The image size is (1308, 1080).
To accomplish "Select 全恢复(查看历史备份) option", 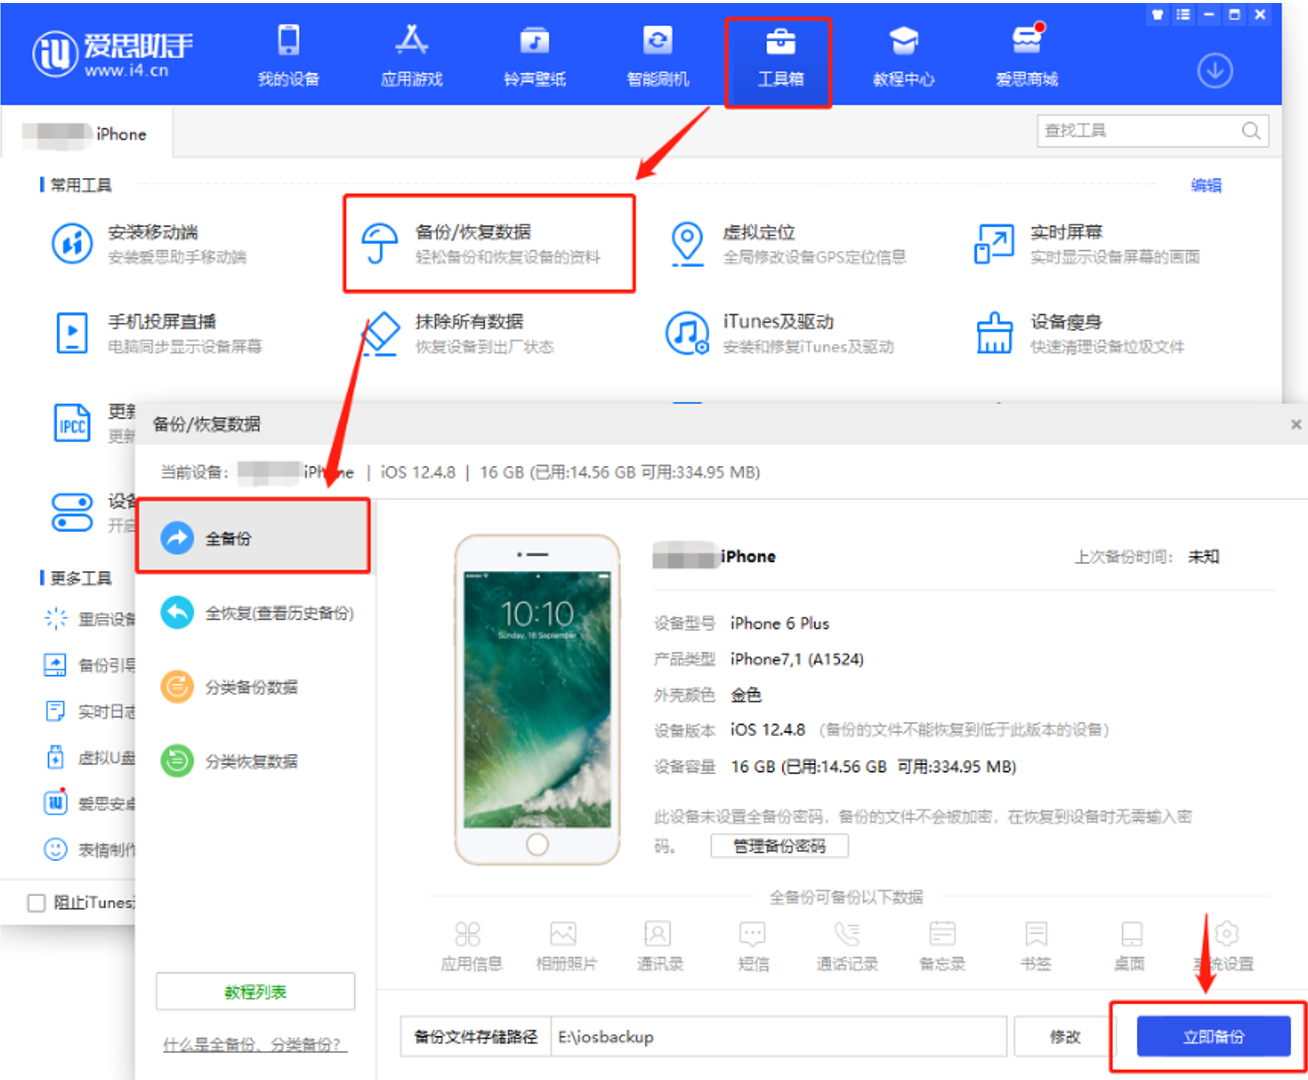I will pyautogui.click(x=257, y=613).
